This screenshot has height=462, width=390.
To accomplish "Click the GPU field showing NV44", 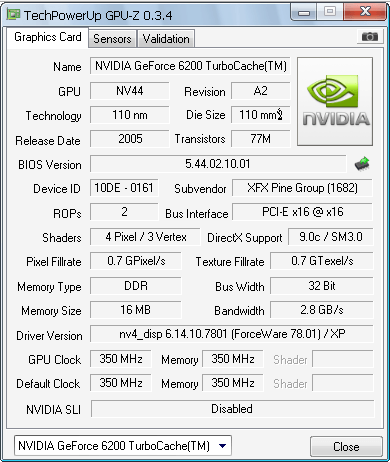I will (x=130, y=91).
